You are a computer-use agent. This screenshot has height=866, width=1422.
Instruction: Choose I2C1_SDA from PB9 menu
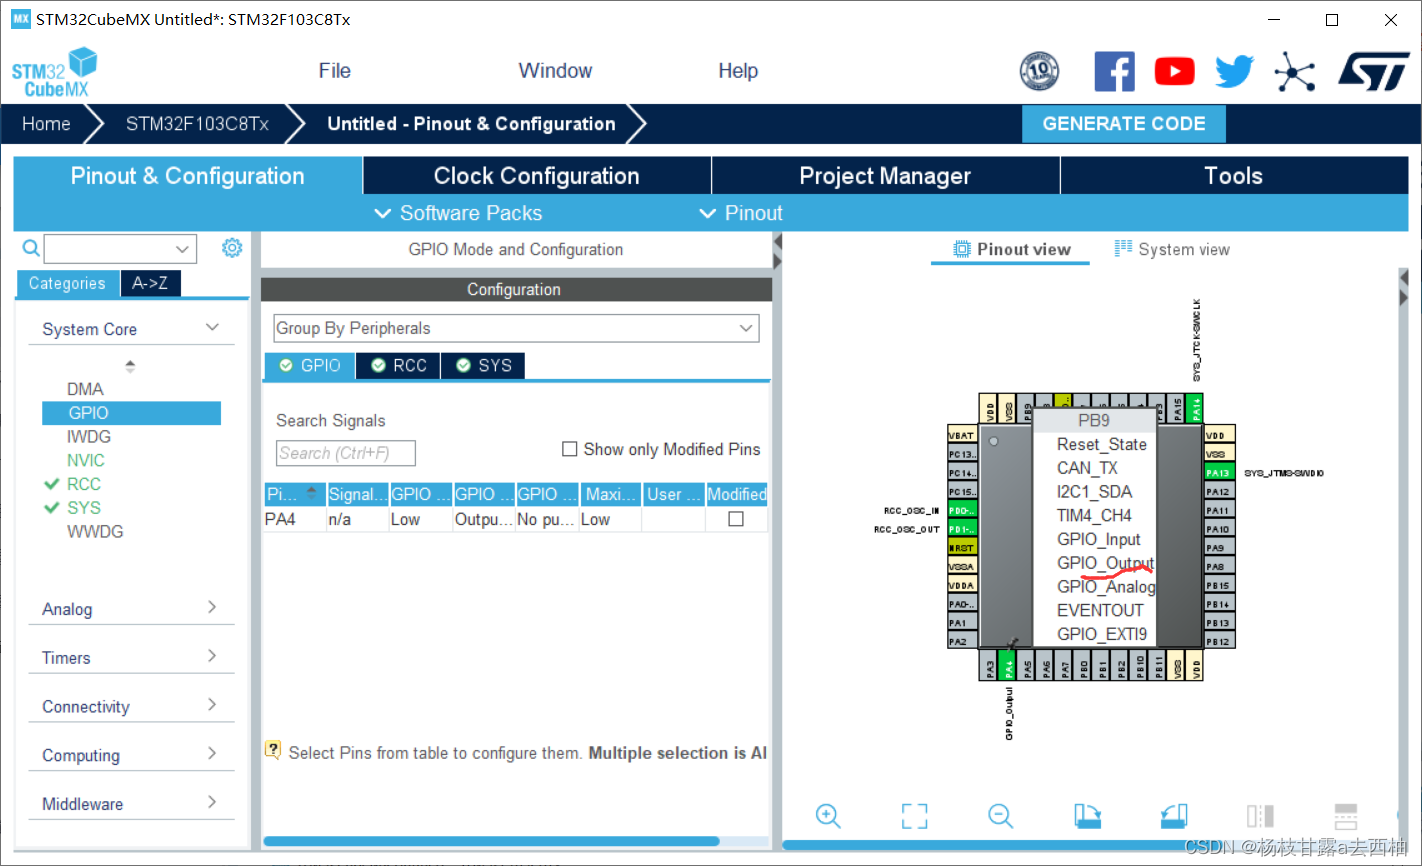point(1094,492)
